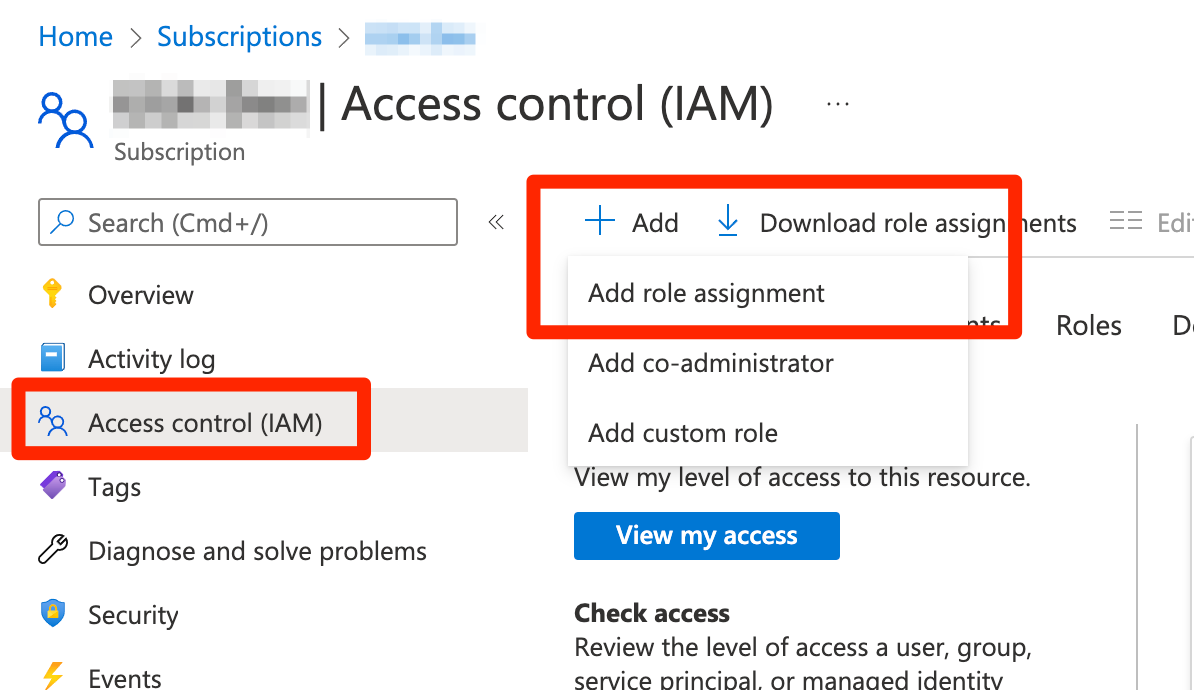This screenshot has width=1194, height=690.
Task: Switch to the Roles tab
Action: pos(1088,326)
